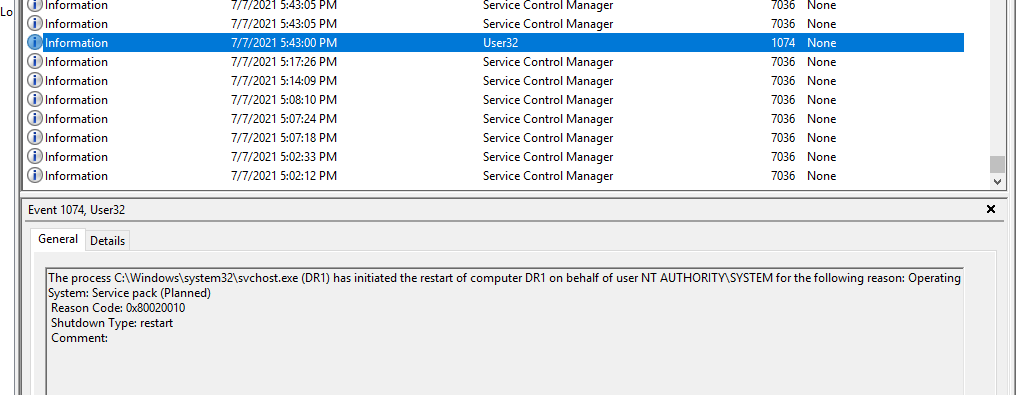Select the General tab
The height and width of the screenshot is (395, 1016).
pyautogui.click(x=58, y=239)
